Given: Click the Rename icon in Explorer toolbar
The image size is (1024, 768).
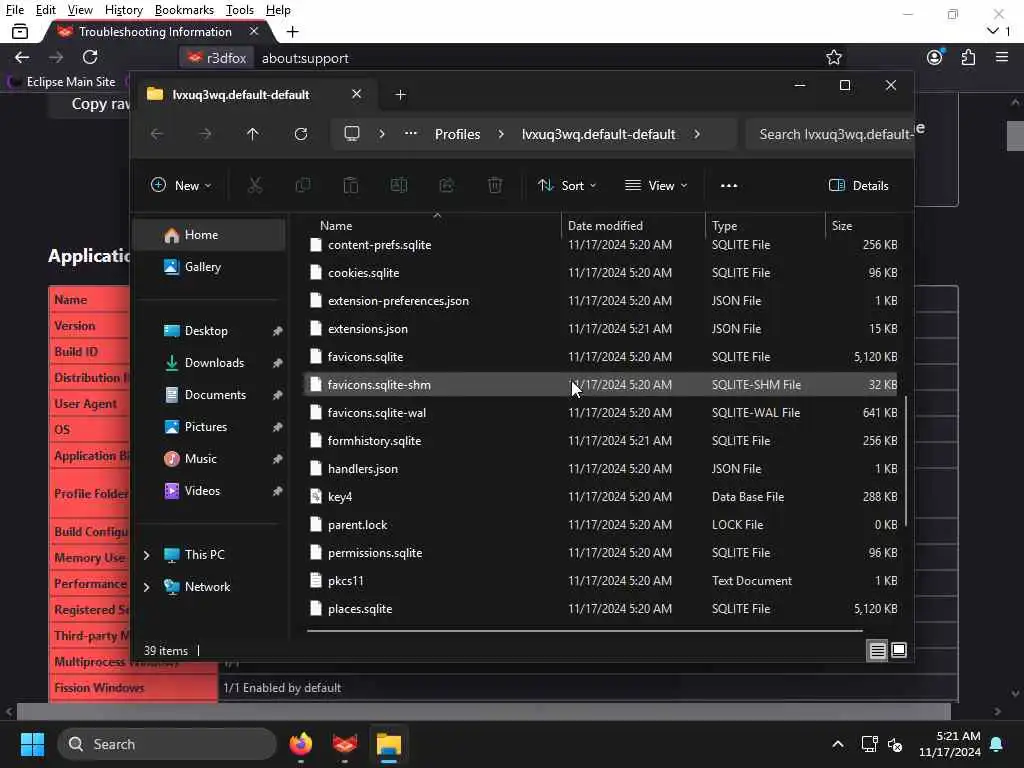Looking at the screenshot, I should click(x=398, y=185).
